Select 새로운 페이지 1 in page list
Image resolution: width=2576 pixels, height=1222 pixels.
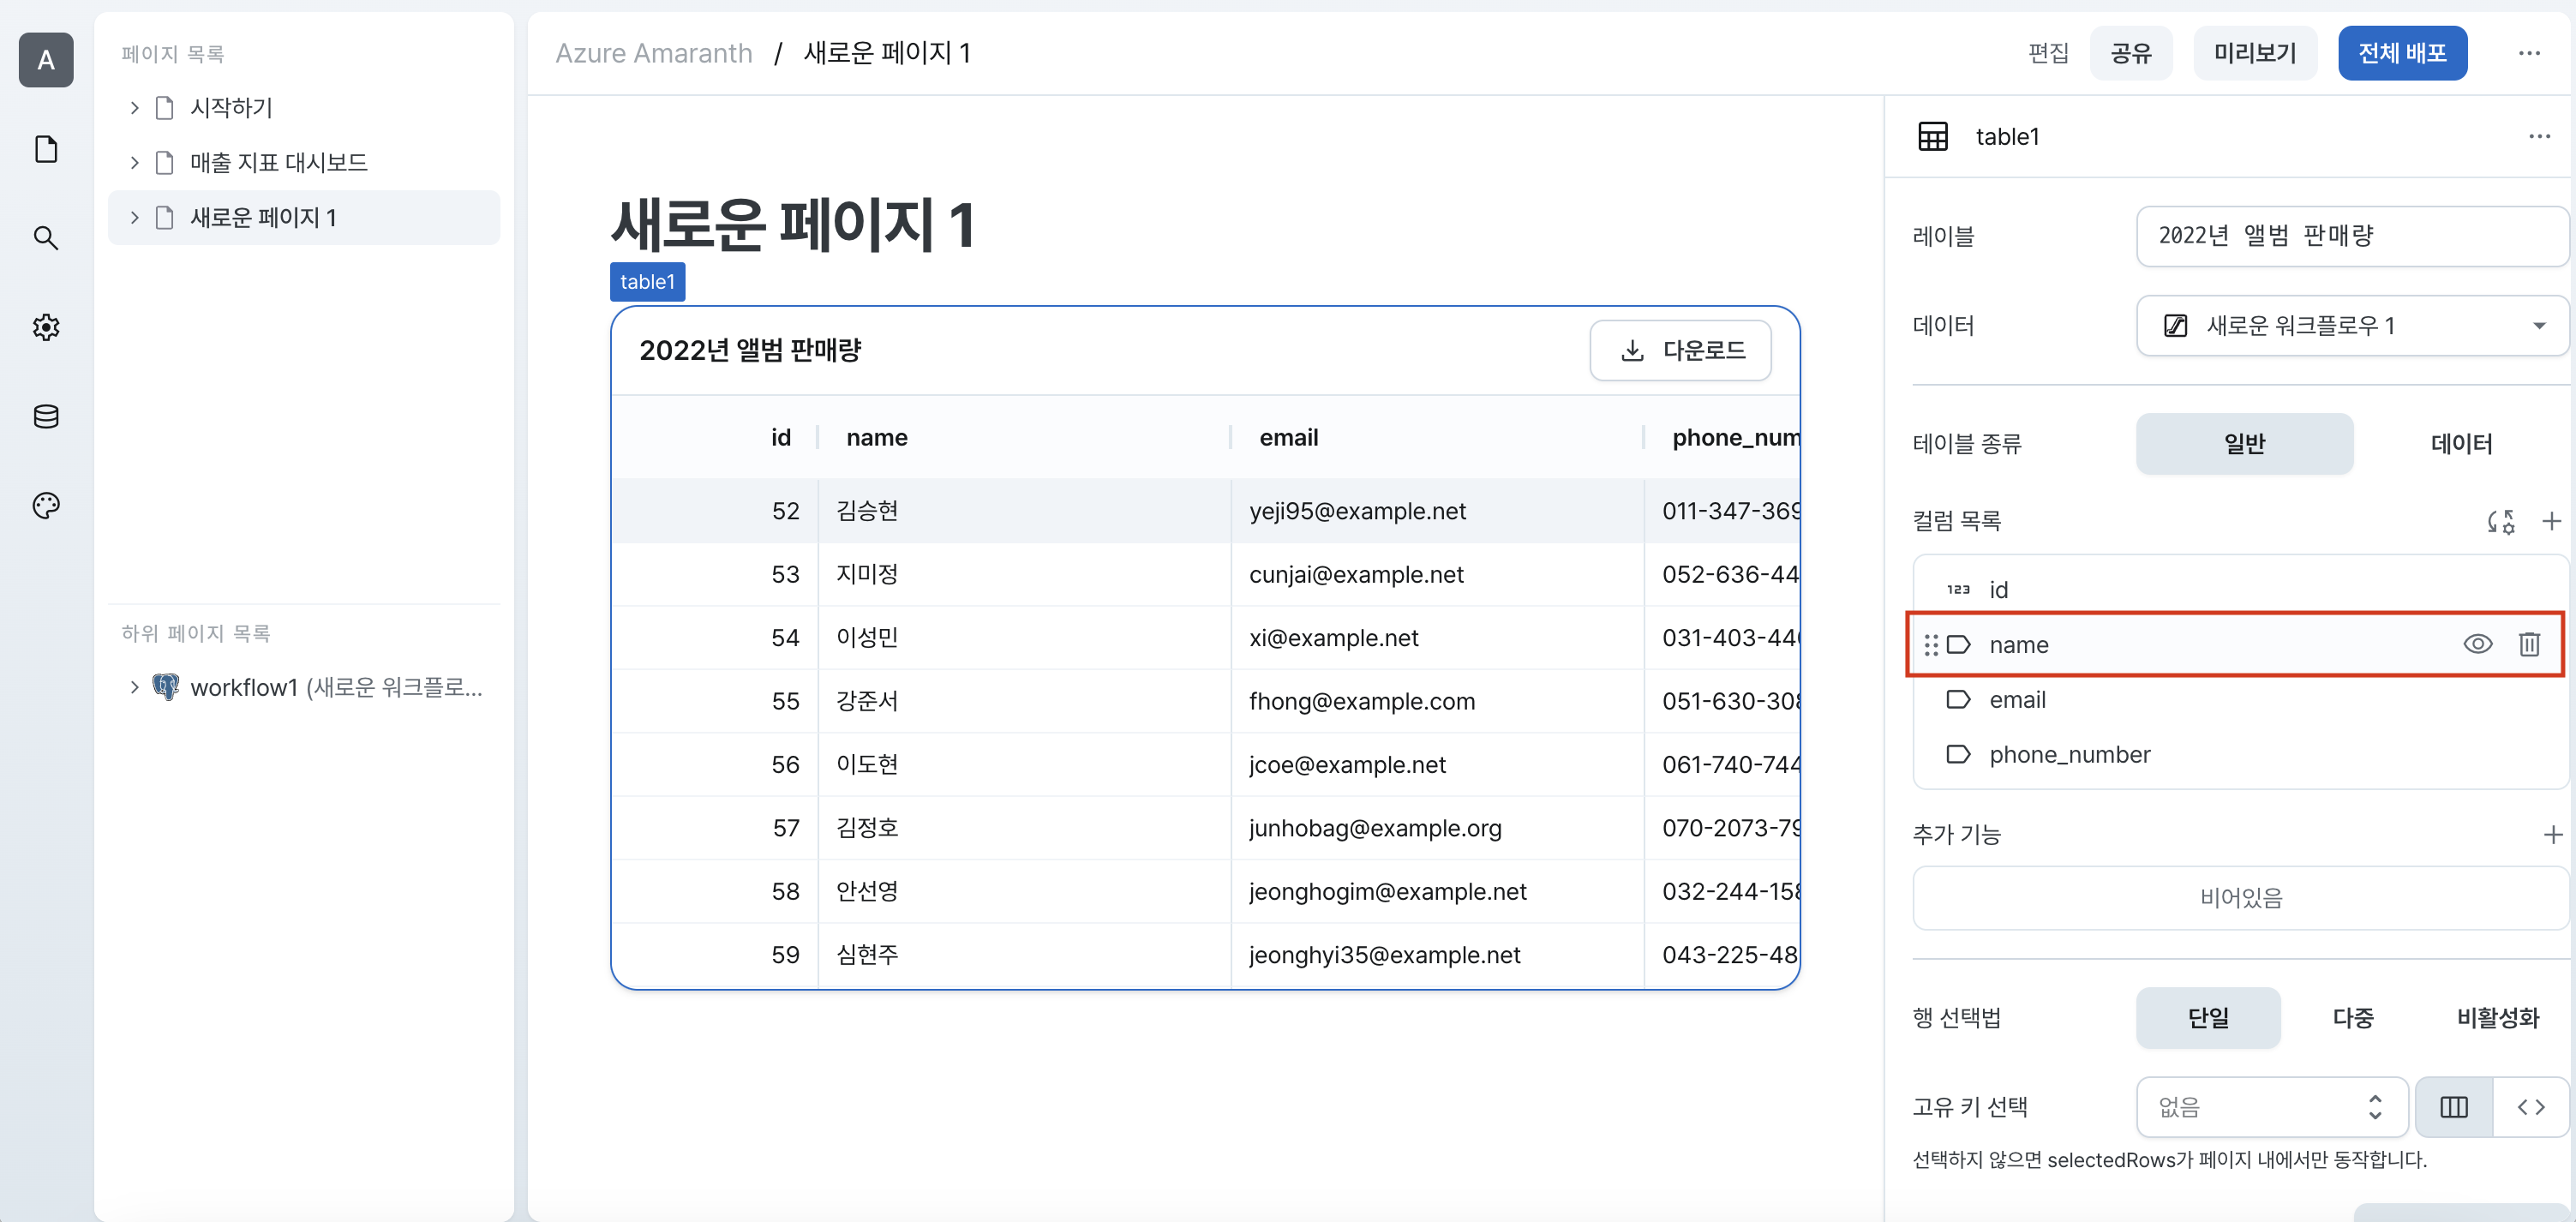click(x=304, y=217)
